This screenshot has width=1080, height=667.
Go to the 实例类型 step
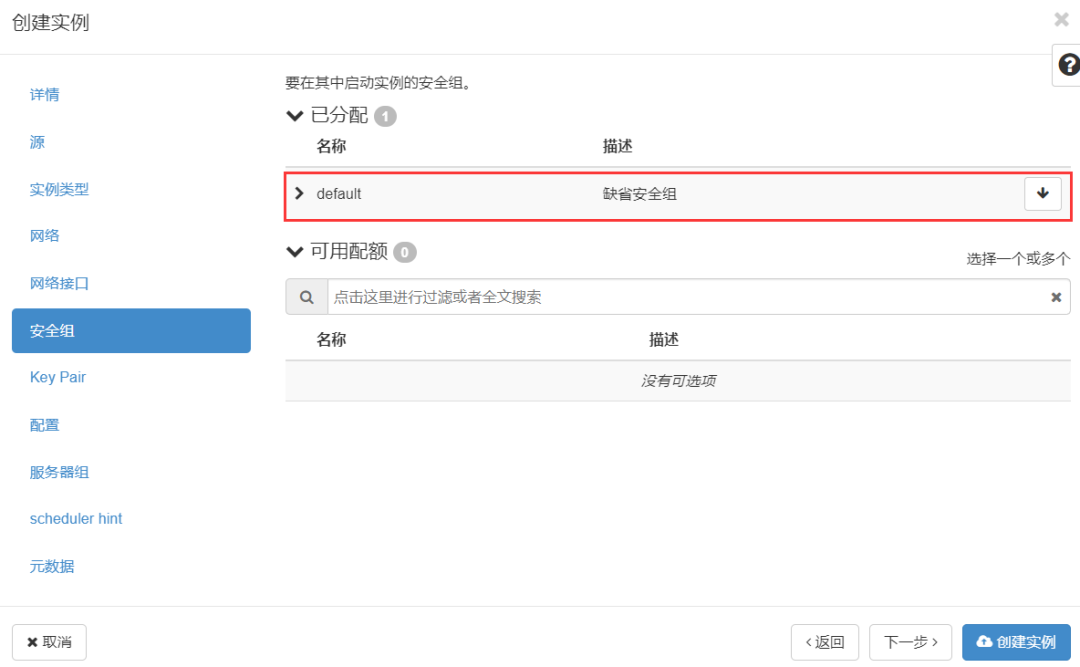tap(59, 189)
